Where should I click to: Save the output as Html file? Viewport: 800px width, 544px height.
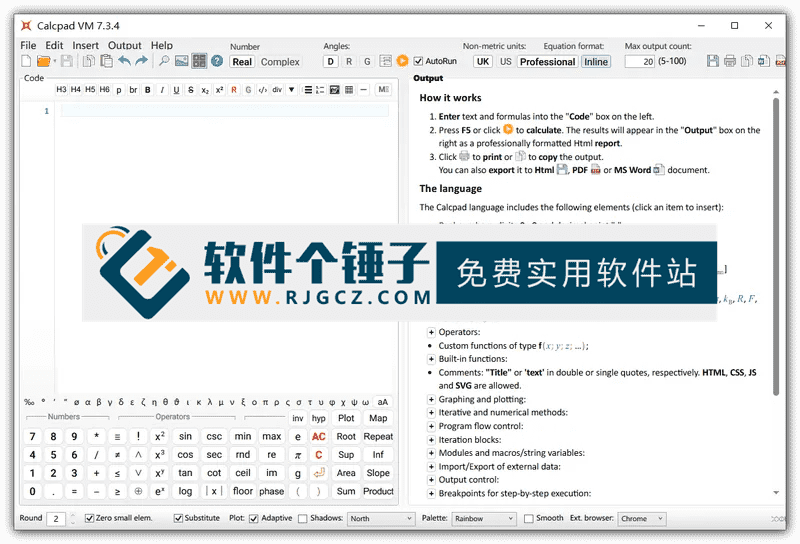click(x=713, y=61)
